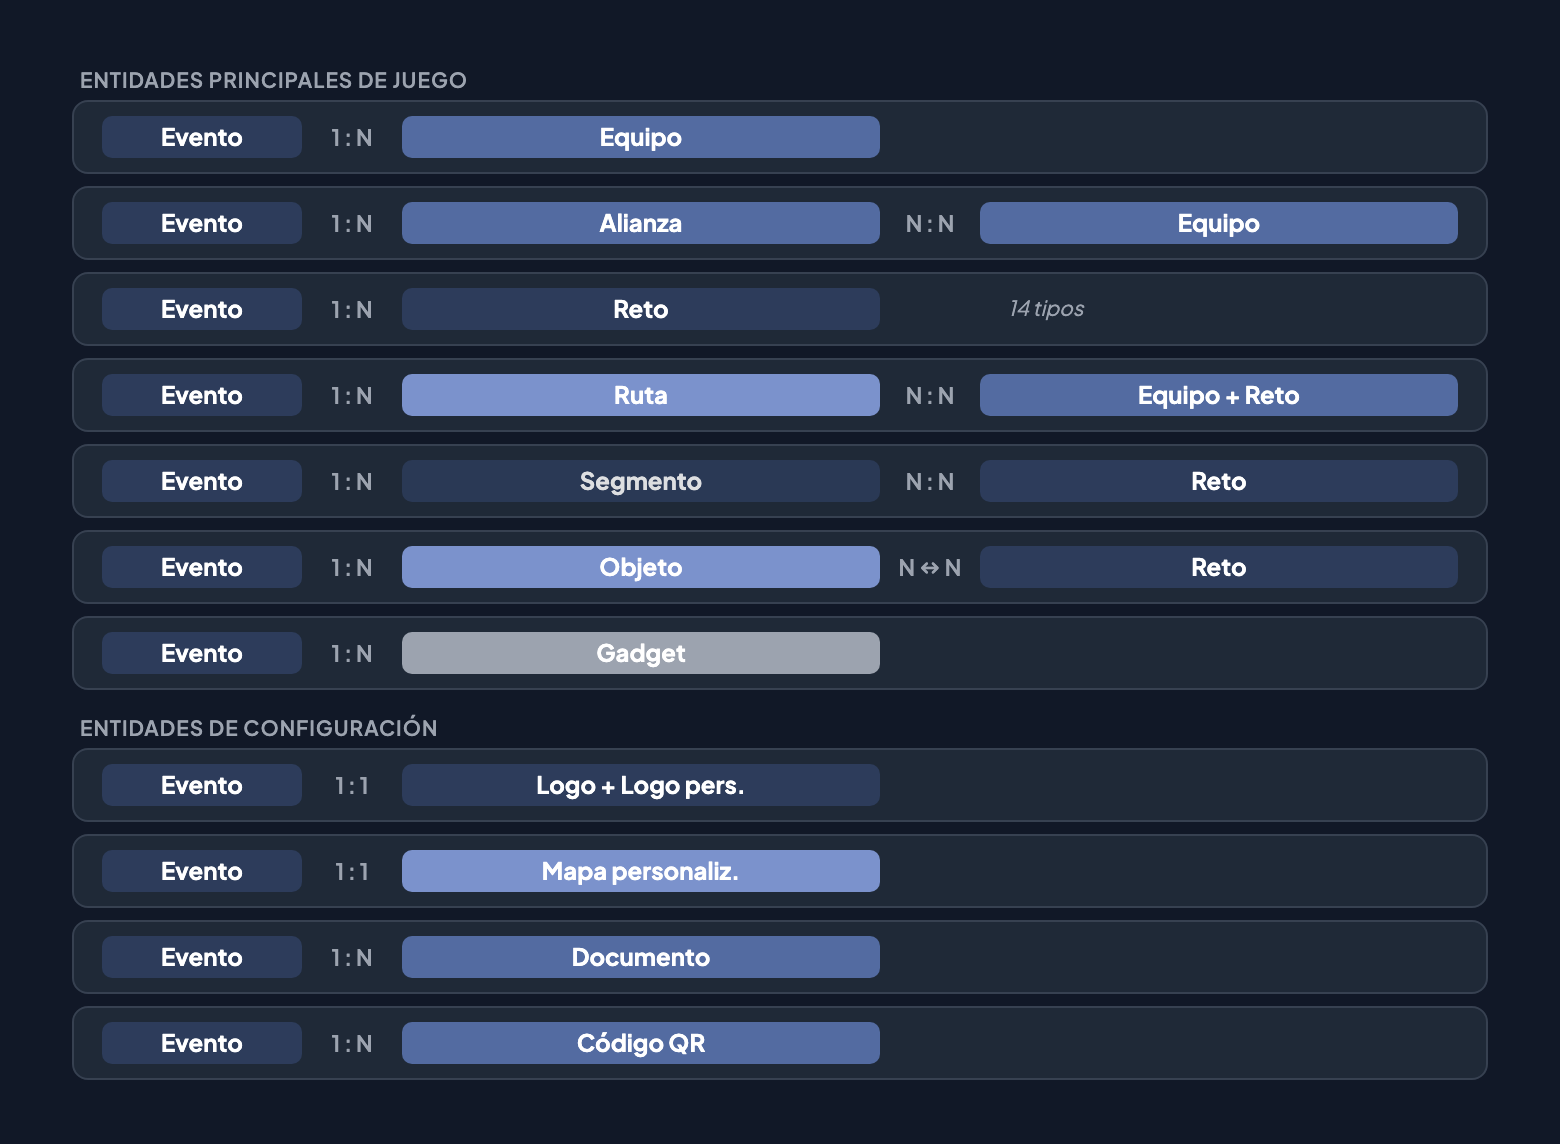Click the Código QR block
Screen dimensions: 1560x1144
click(x=640, y=1043)
